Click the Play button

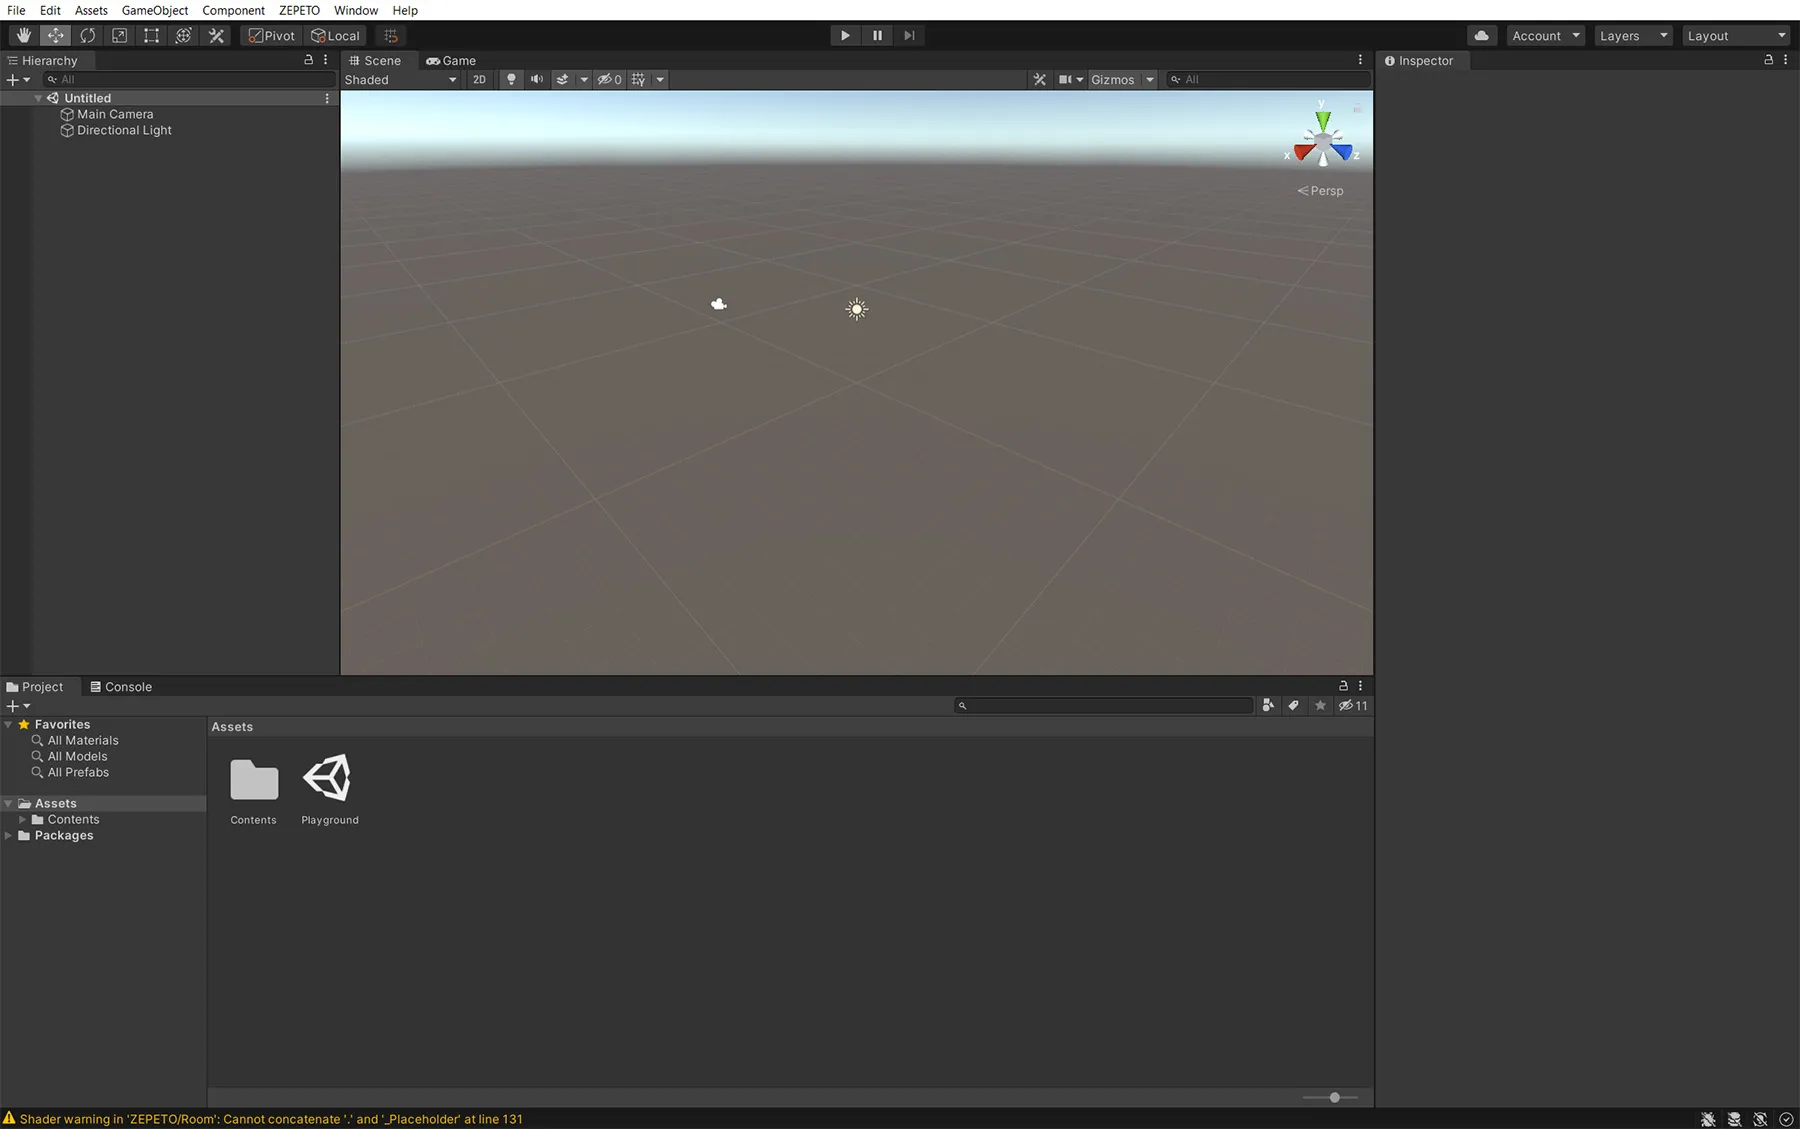pos(845,35)
